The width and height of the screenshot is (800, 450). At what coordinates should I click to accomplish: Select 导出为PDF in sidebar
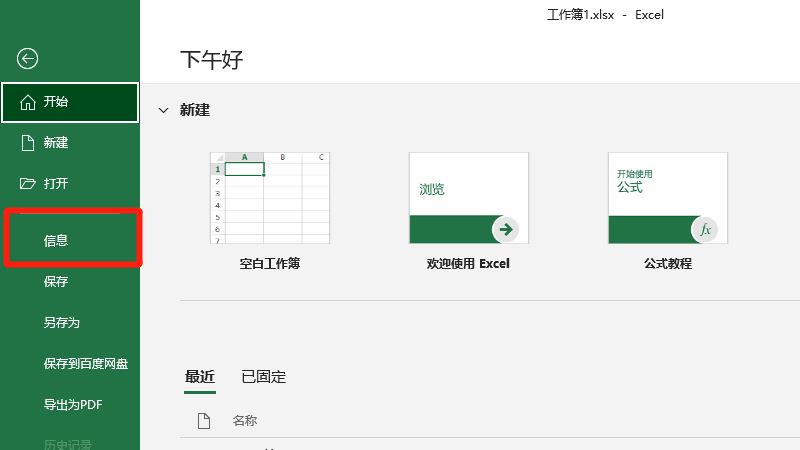[73, 405]
